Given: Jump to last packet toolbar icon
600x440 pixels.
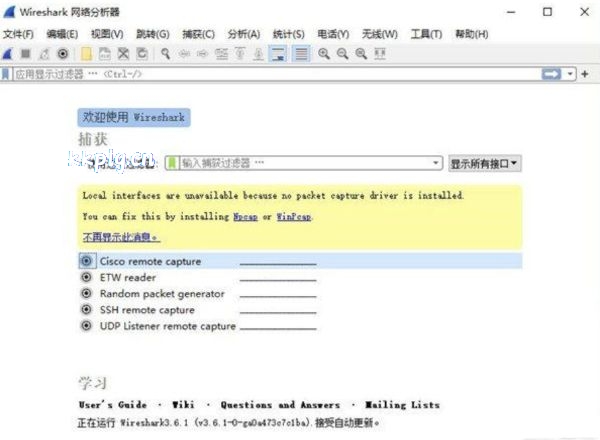Looking at the screenshot, I should [x=259, y=54].
